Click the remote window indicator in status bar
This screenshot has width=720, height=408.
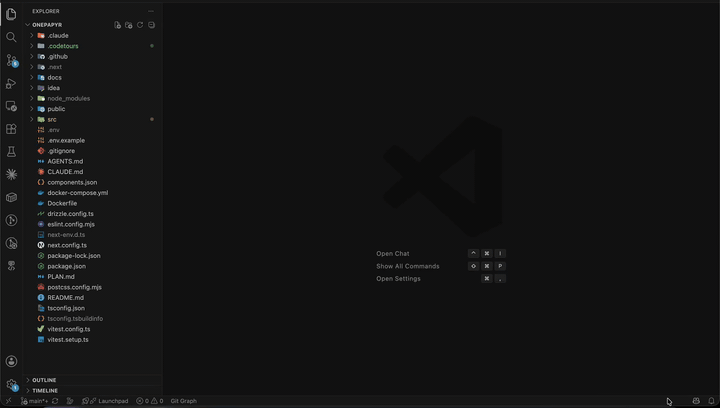[8, 401]
